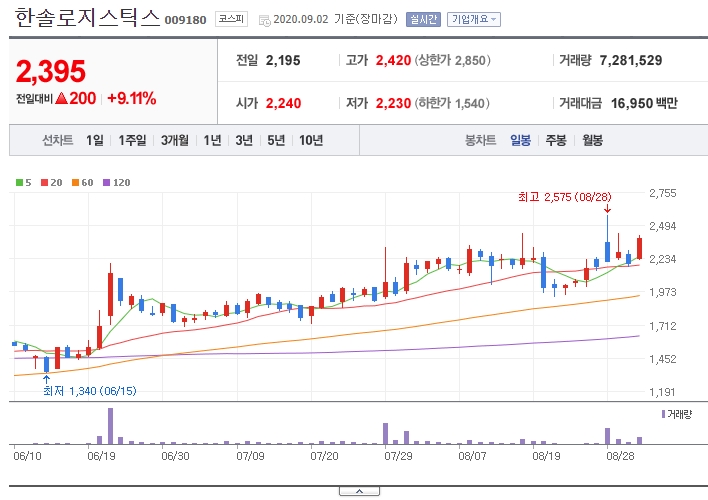
Task: Click the 상한가 2,850 upper limit text
Action: coord(452,61)
